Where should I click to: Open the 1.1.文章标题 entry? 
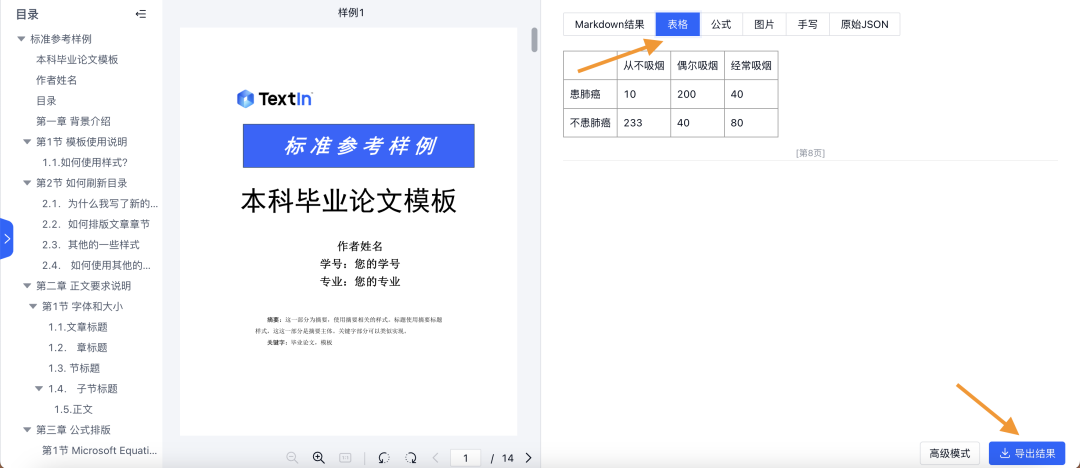[78, 327]
